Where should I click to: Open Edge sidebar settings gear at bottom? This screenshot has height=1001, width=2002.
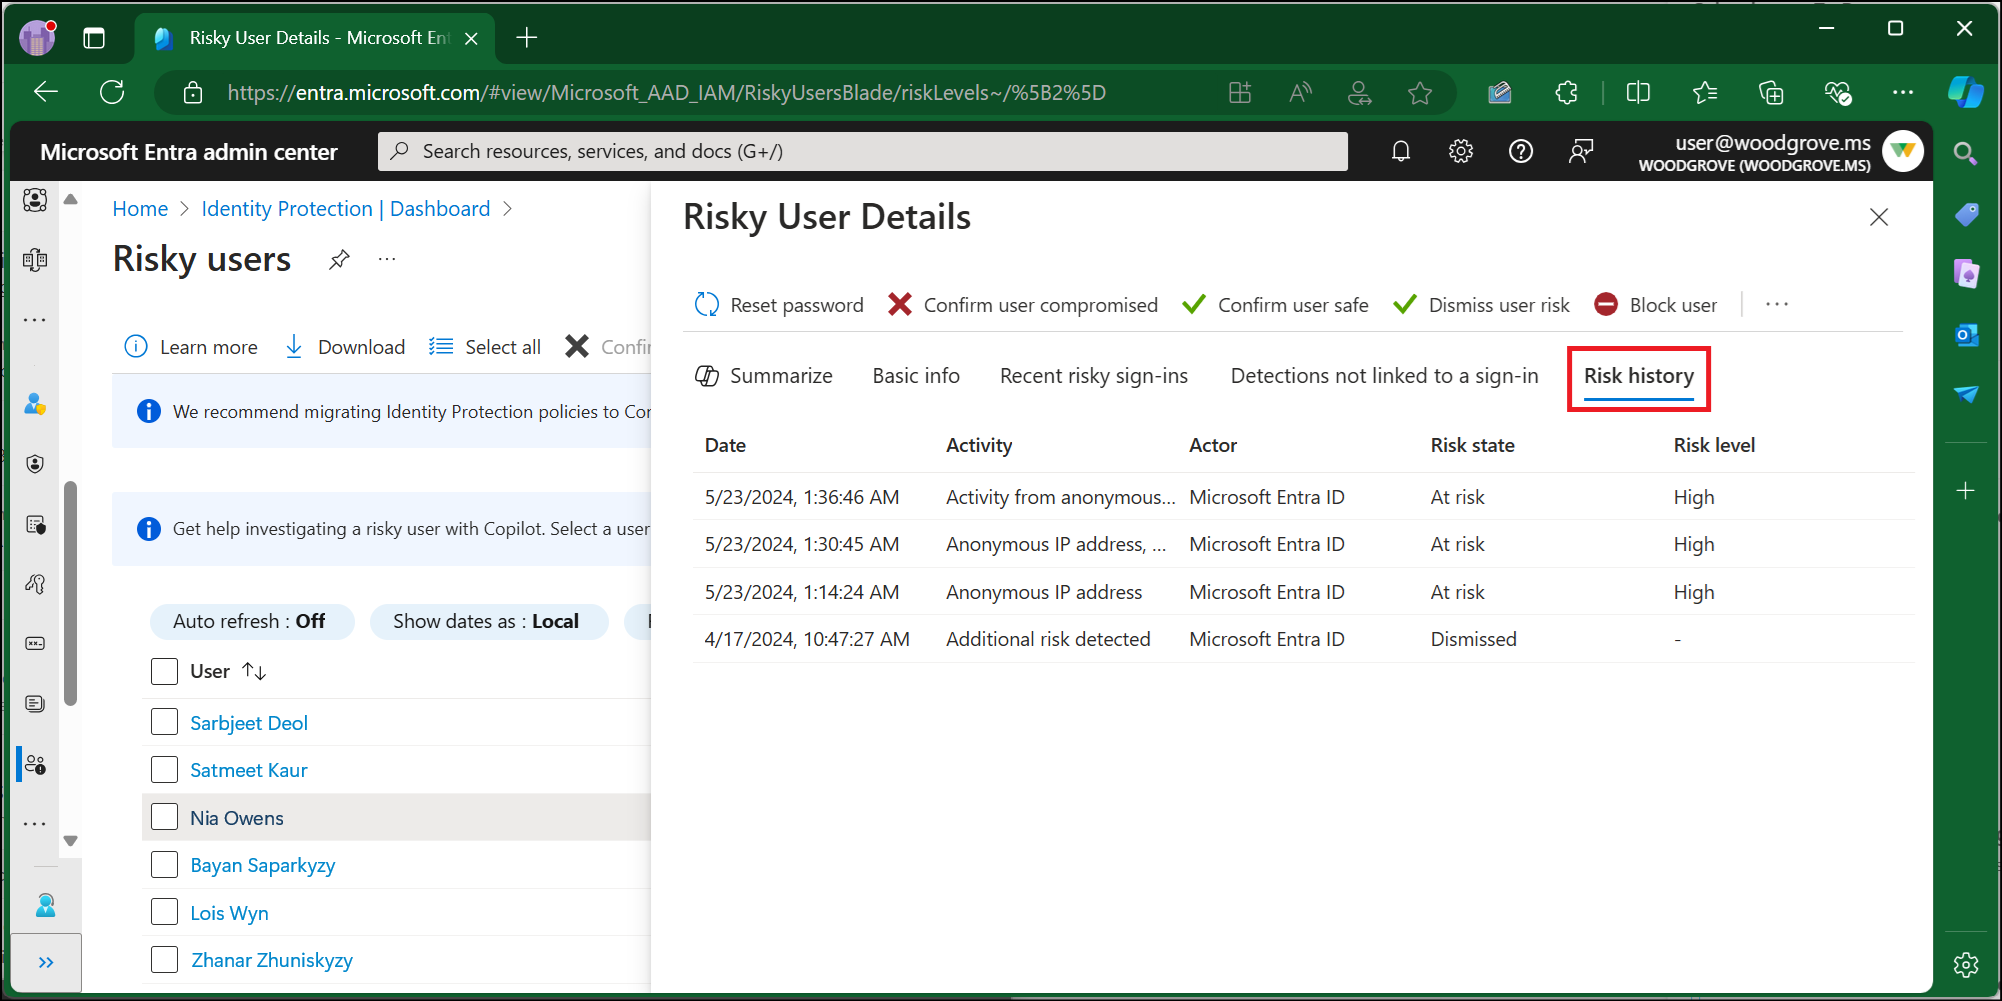[x=1966, y=965]
